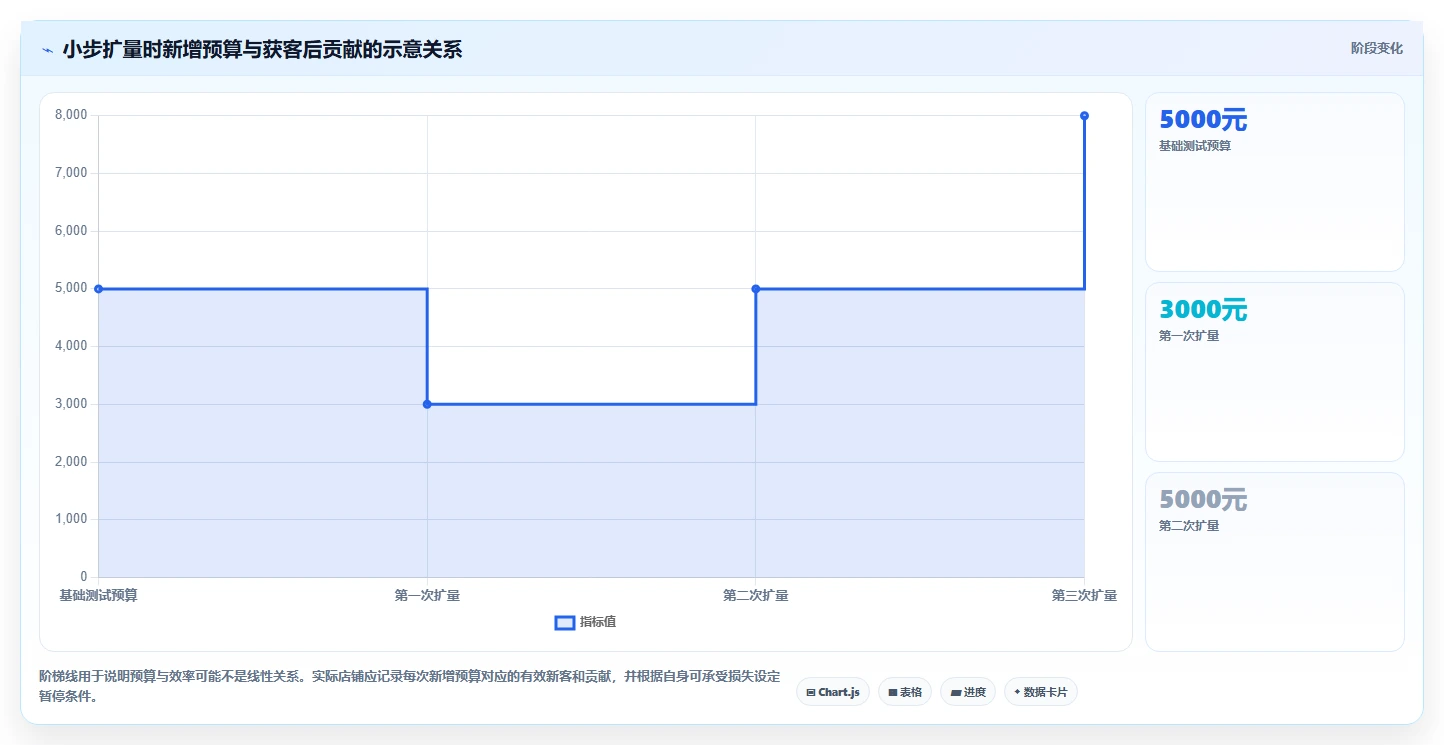The height and width of the screenshot is (745, 1444).
Task: Click the 第一次扩量 card caption
Action: pyautogui.click(x=1189, y=336)
